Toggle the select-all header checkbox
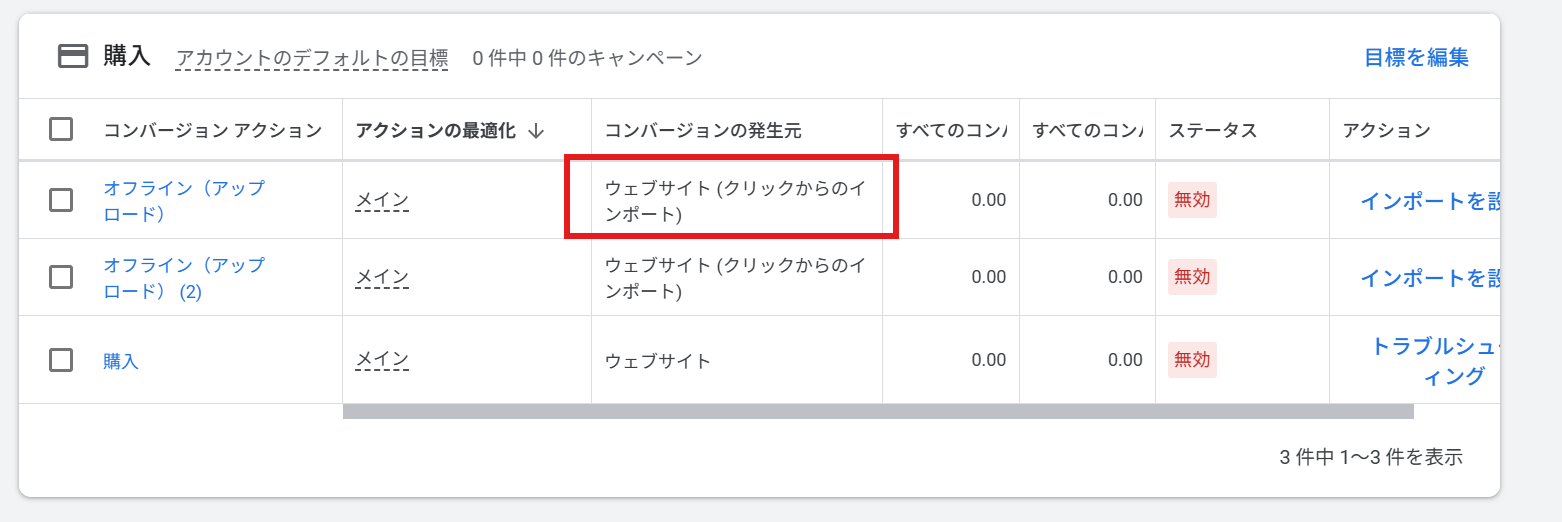The height and width of the screenshot is (522, 1562). pos(61,129)
